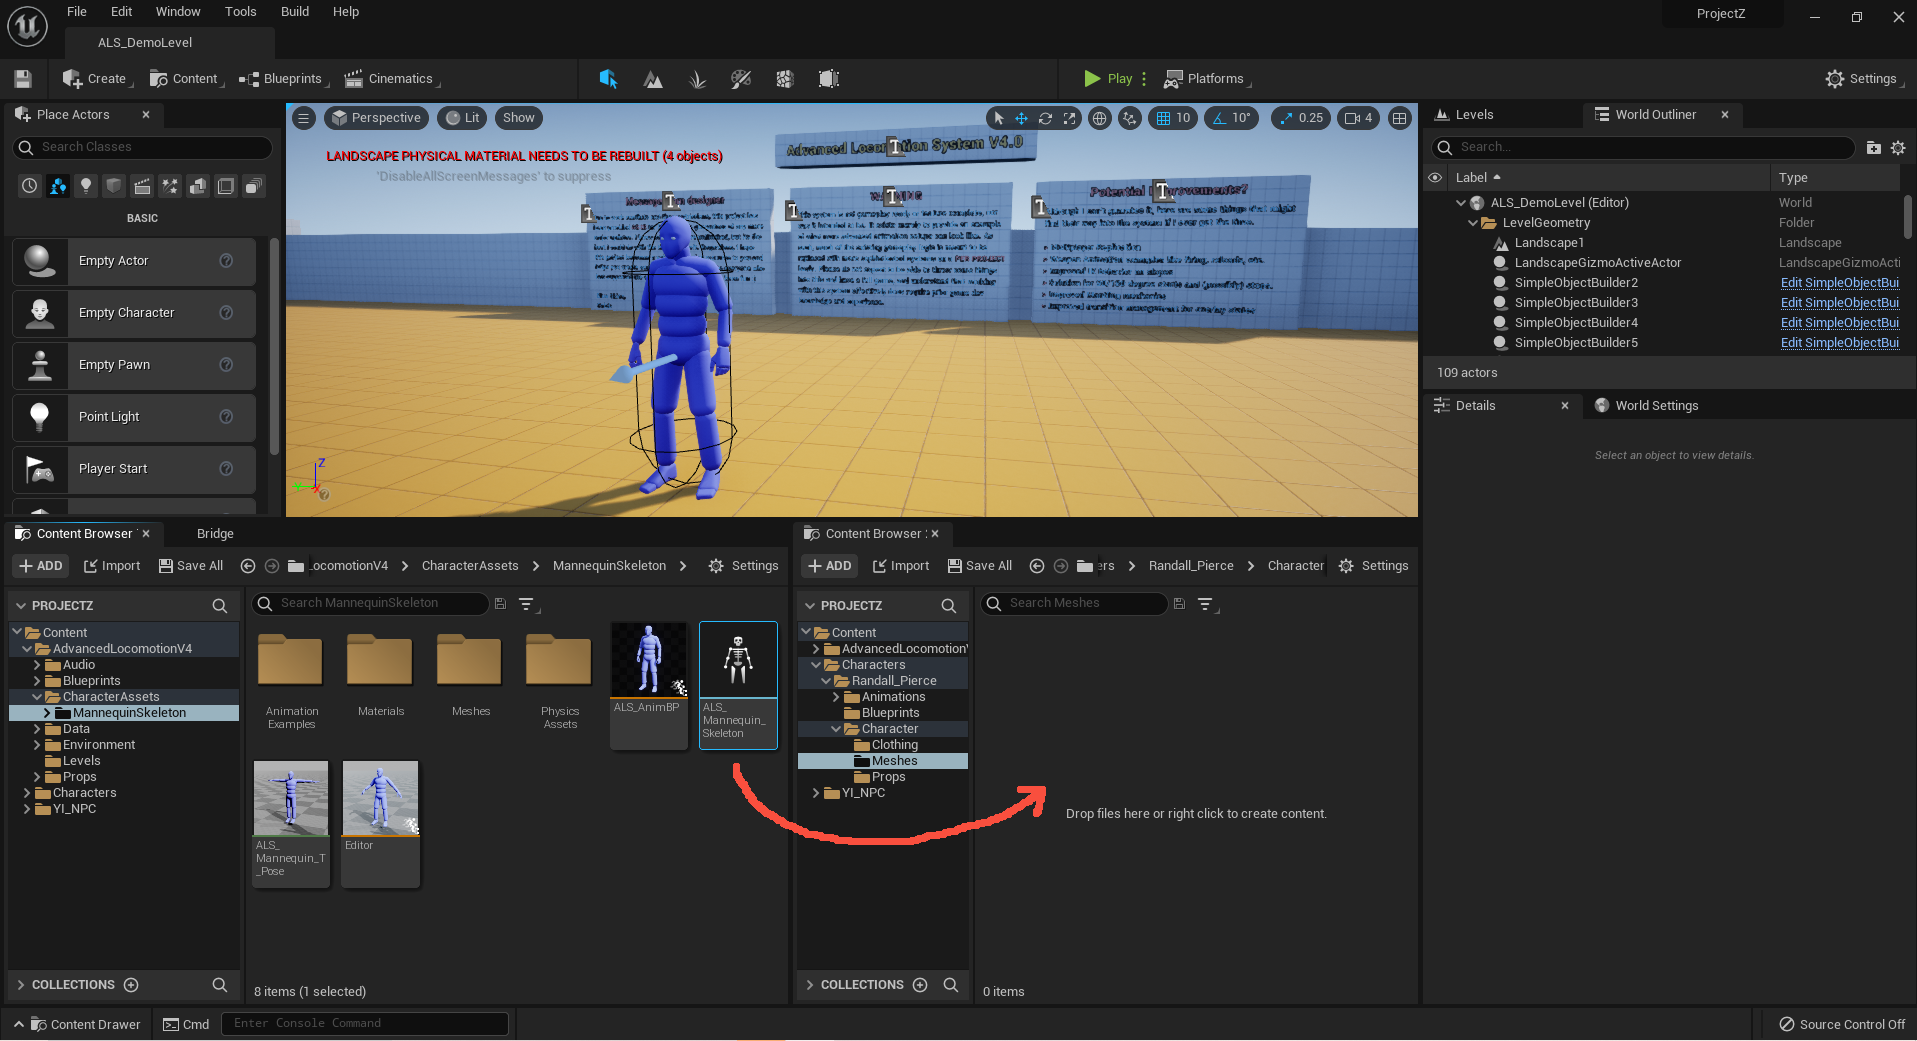Viewport: 1917px width, 1041px height.
Task: Open Lit view mode dropdown
Action: (462, 118)
